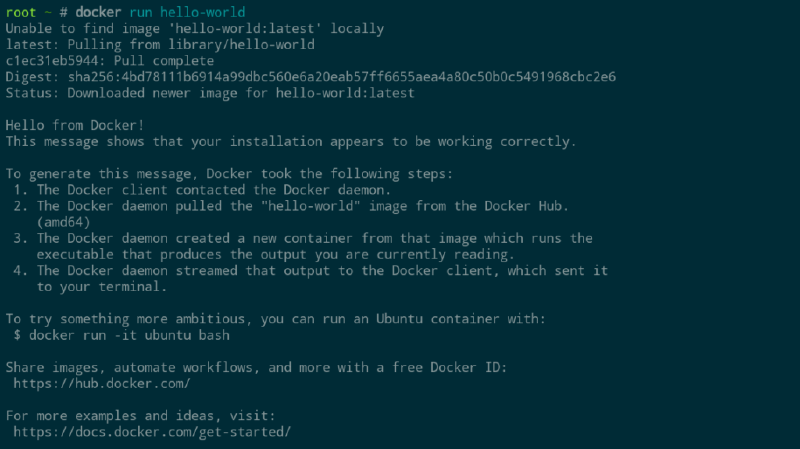Click the 'latest: Pulling from library/hello-world' line
Image resolution: width=800 pixels, height=449 pixels.
click(x=160, y=45)
